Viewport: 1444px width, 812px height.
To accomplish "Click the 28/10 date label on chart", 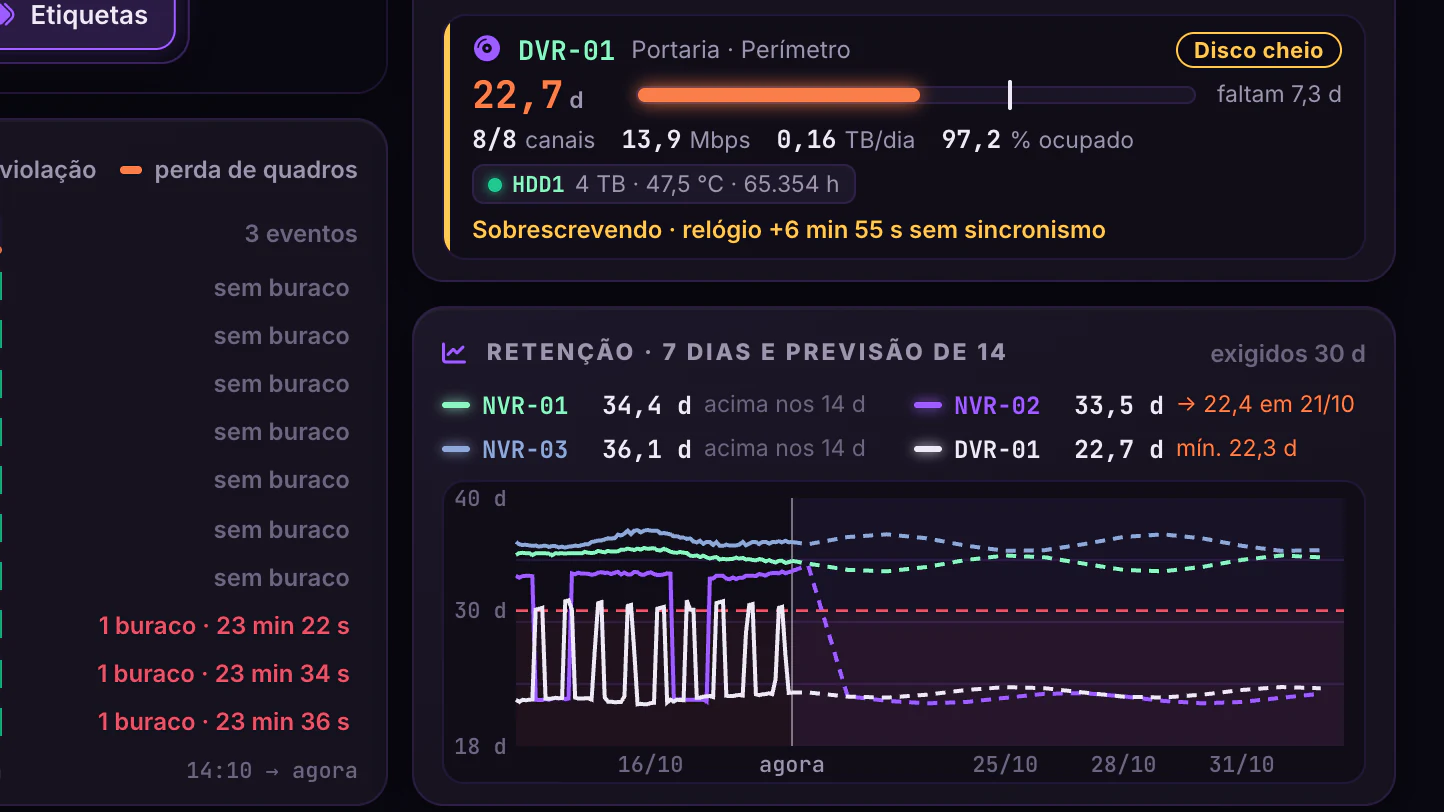I will 1123,765.
